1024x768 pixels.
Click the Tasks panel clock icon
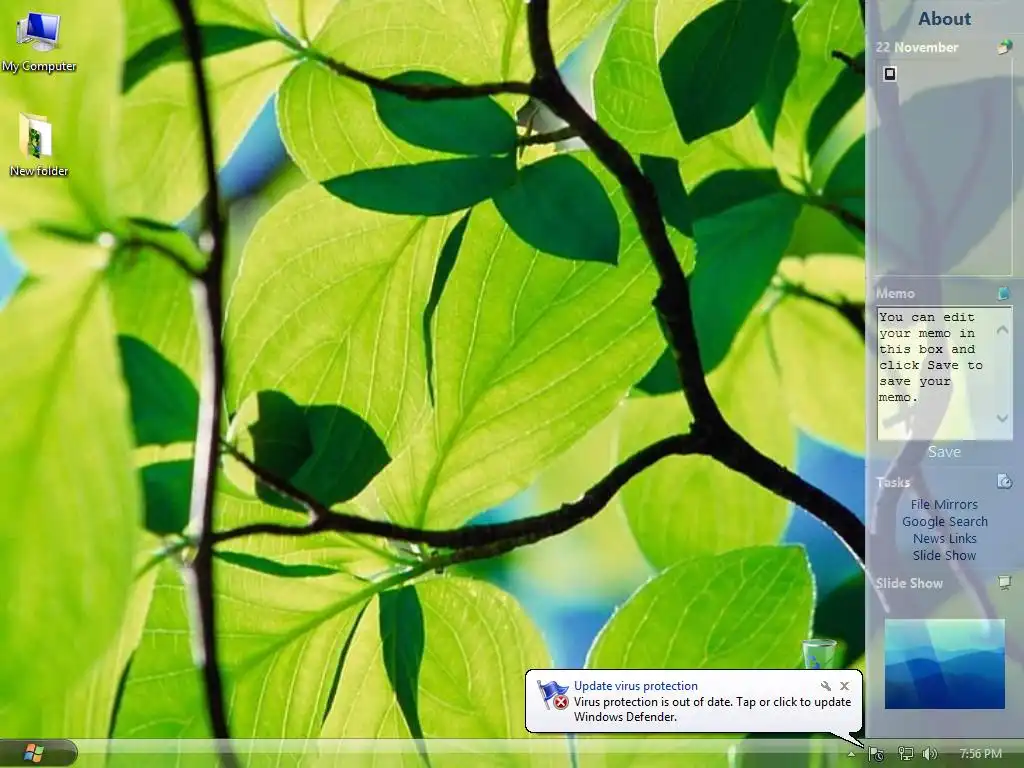[x=1004, y=481]
